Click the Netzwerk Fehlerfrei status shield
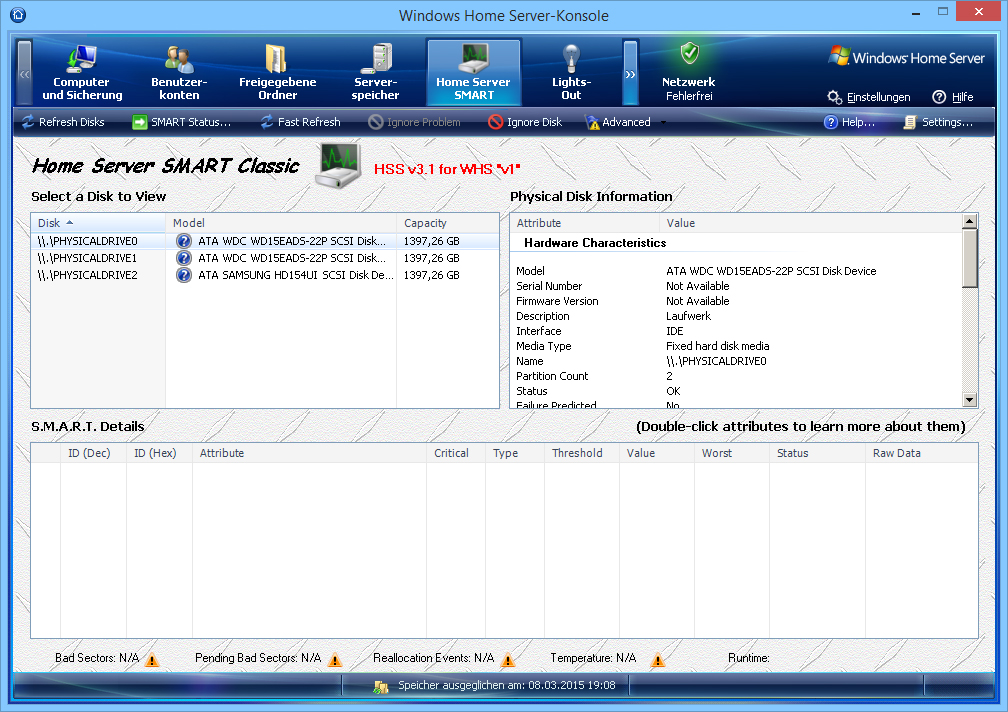Viewport: 1008px width, 712px height. coord(689,53)
